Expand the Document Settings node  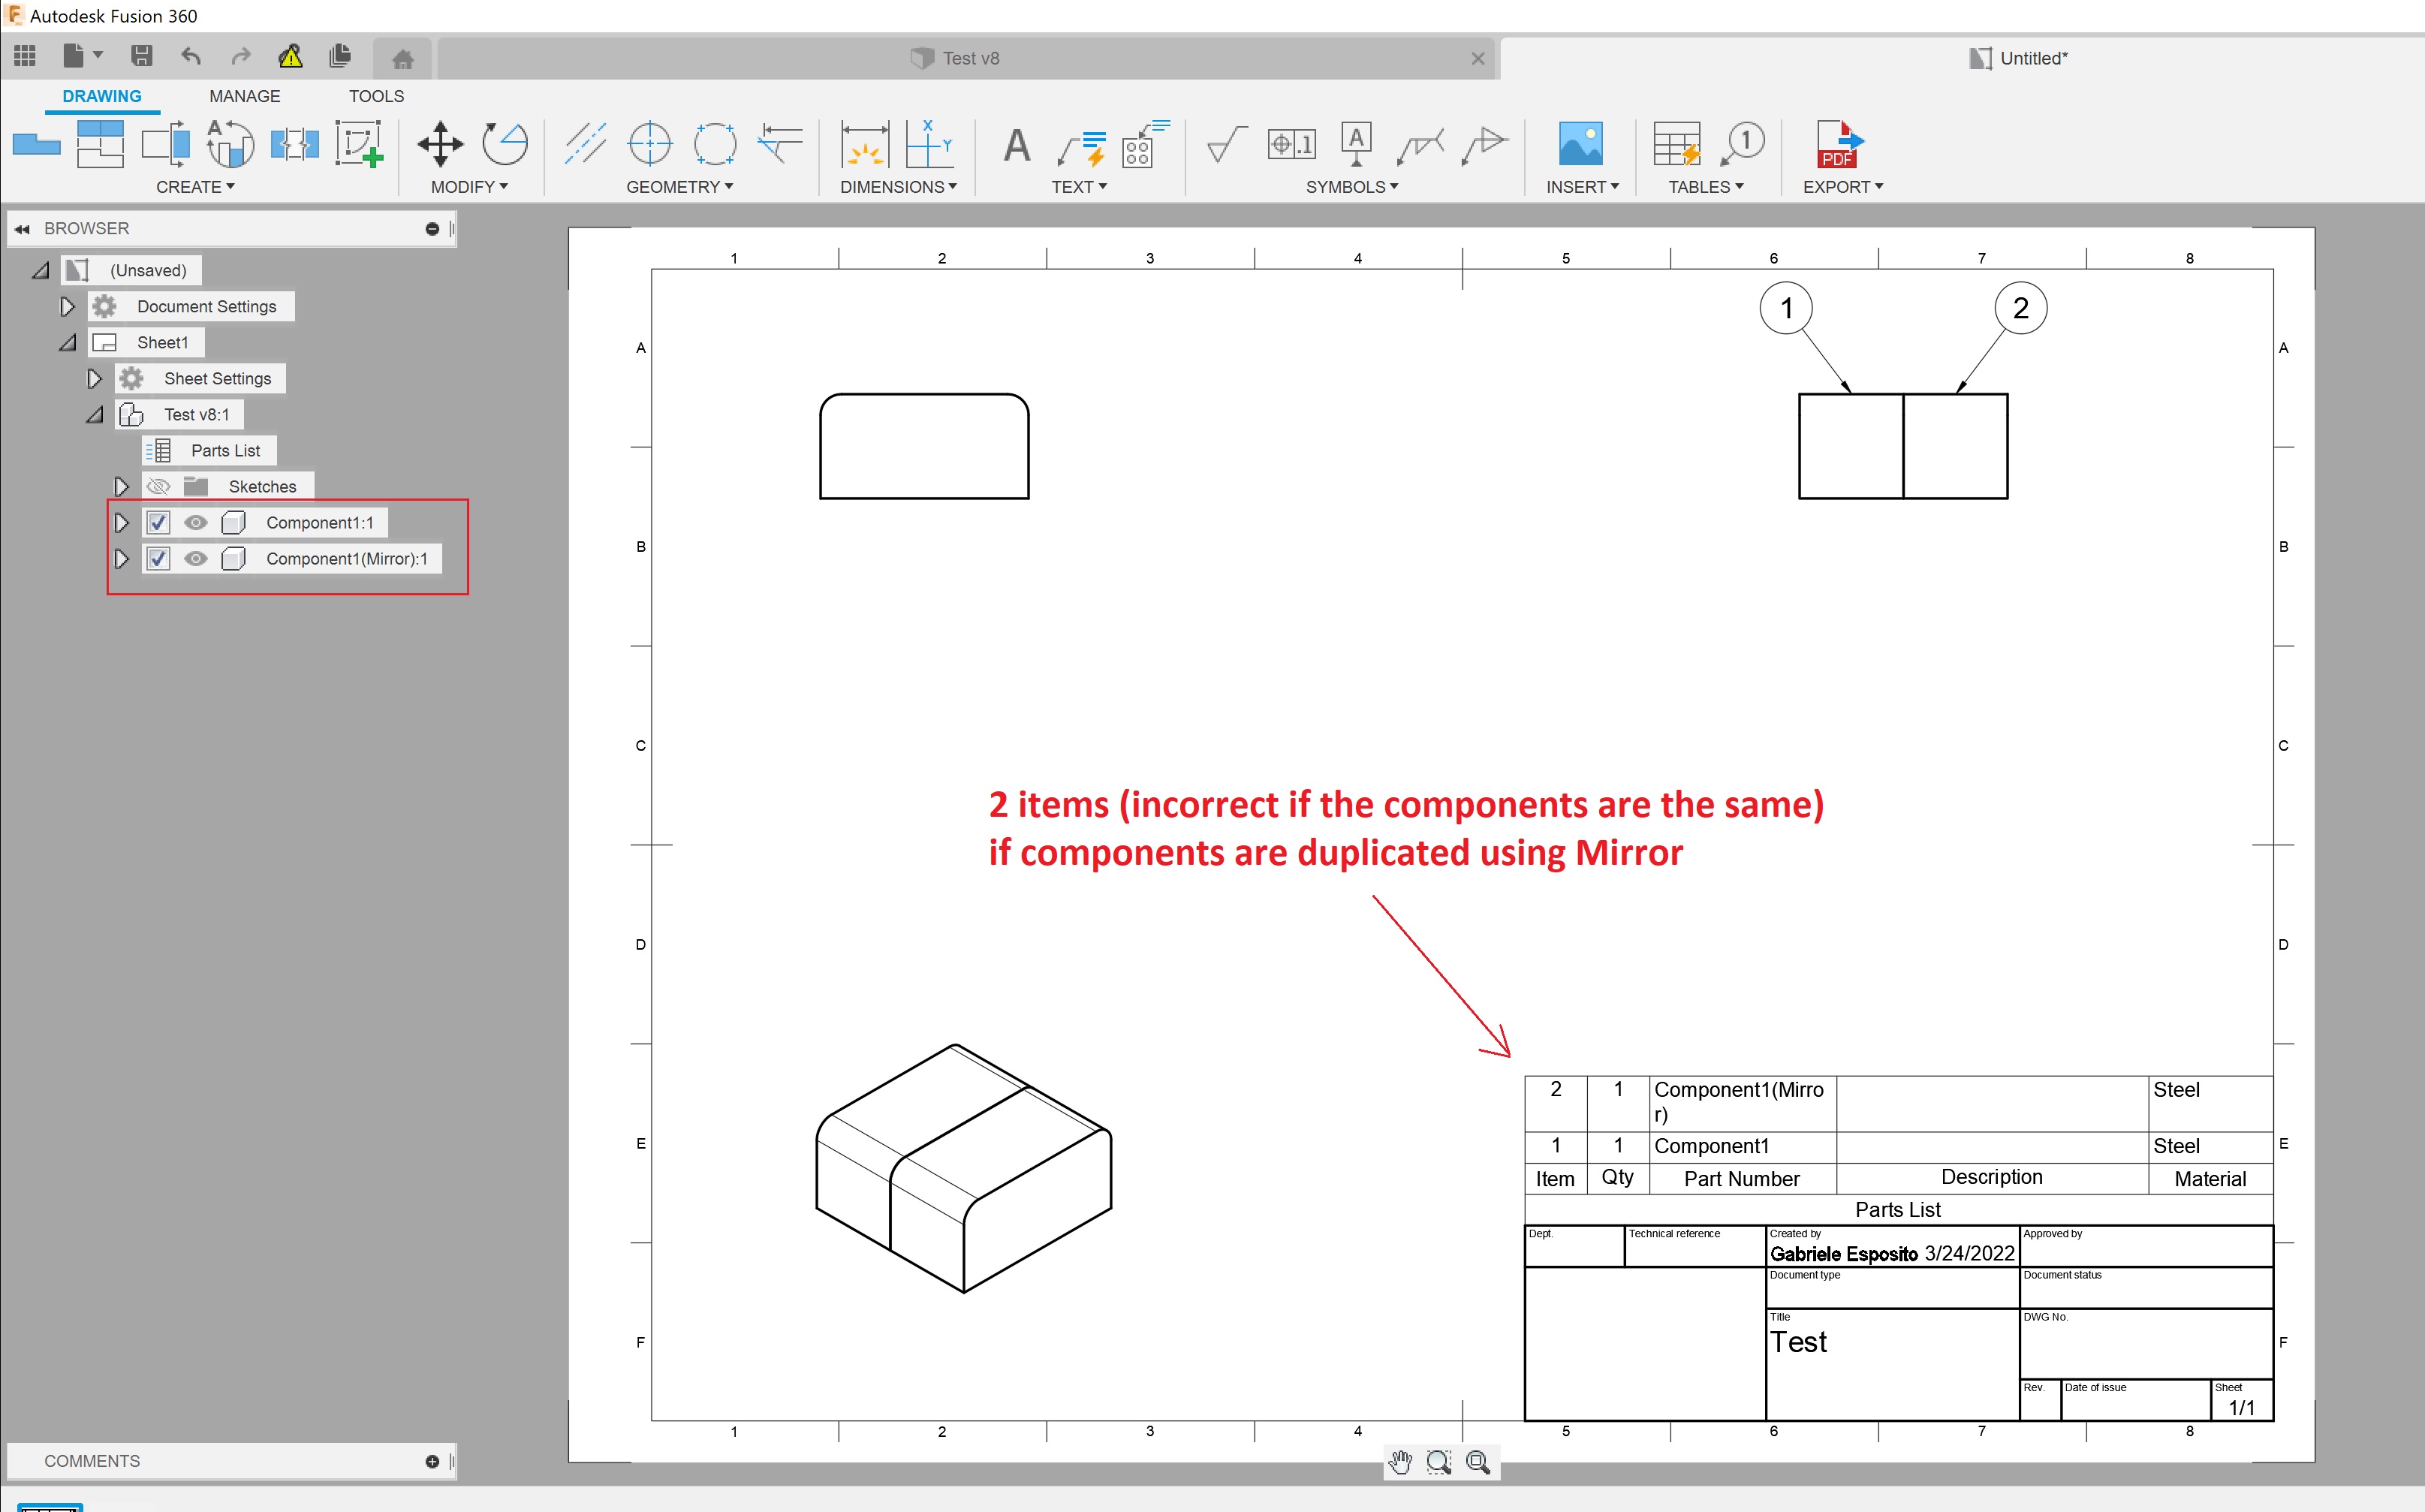67,307
